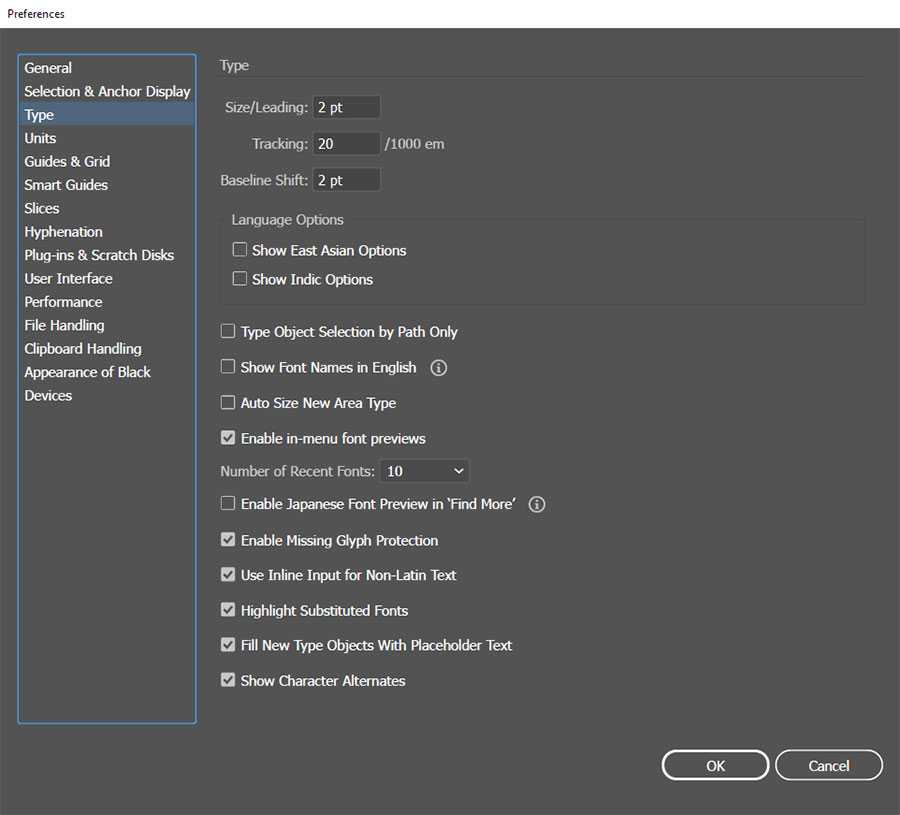
Task: Disable in-menu font previews checkbox
Action: (x=228, y=438)
